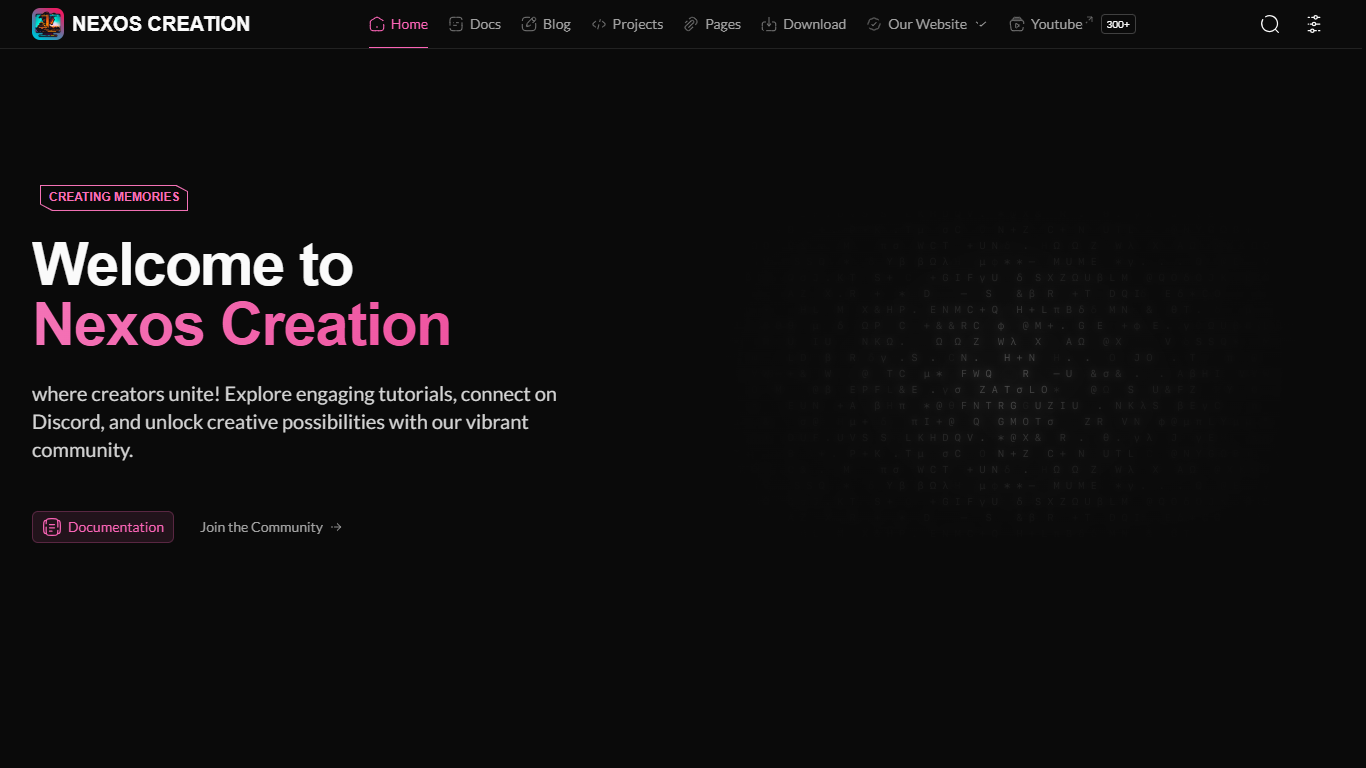Screen dimensions: 1366x768
Task: Click the 300+ badge beside Youtube
Action: coord(1118,24)
